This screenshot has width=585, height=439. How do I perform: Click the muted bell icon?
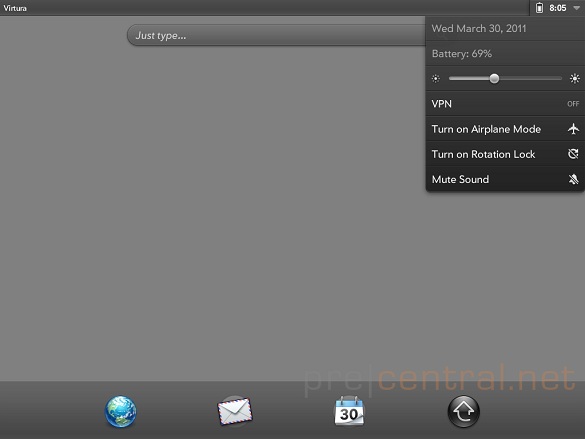(573, 179)
